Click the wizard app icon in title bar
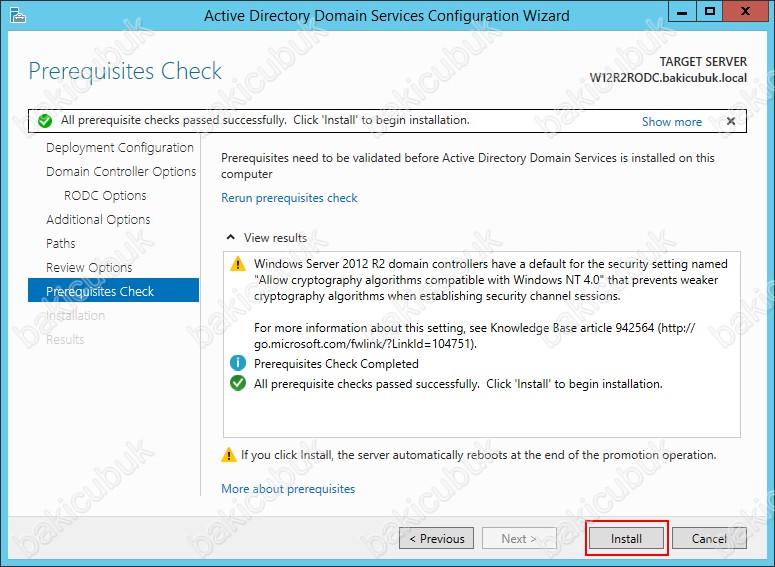This screenshot has width=775, height=567. [x=18, y=15]
